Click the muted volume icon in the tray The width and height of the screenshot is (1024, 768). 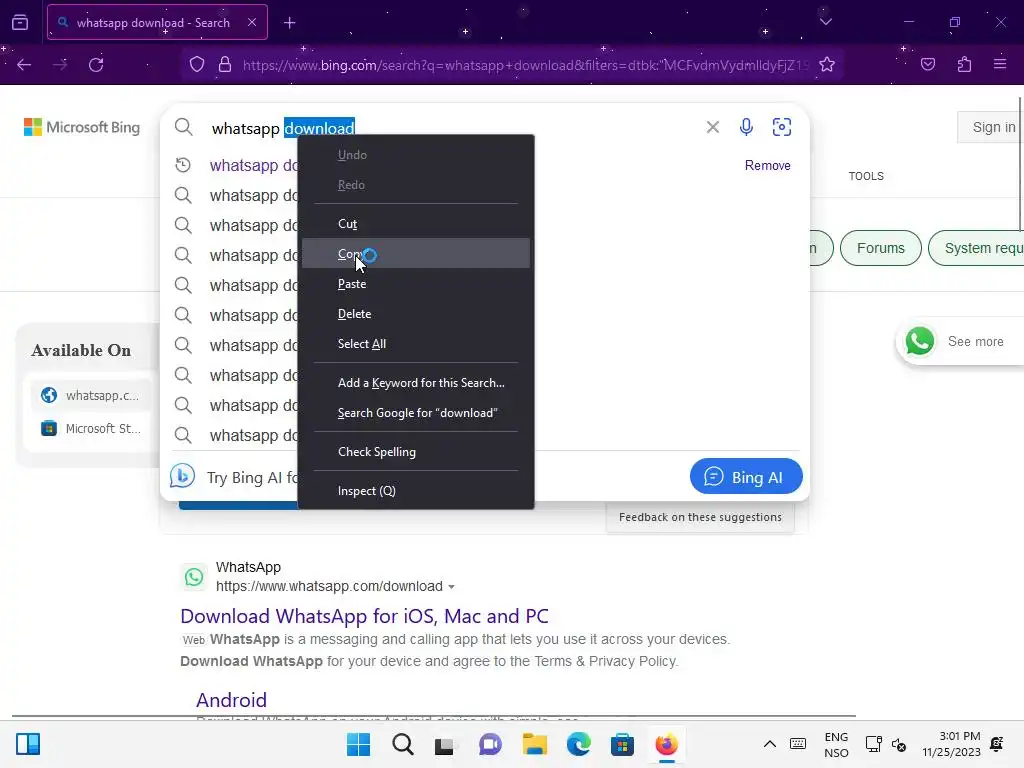pyautogui.click(x=899, y=744)
